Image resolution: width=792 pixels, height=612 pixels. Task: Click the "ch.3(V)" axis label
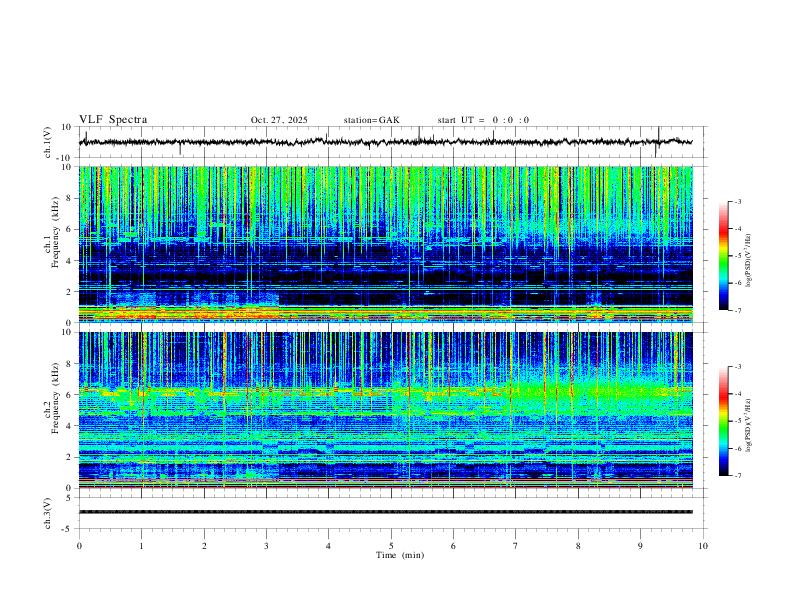click(48, 514)
